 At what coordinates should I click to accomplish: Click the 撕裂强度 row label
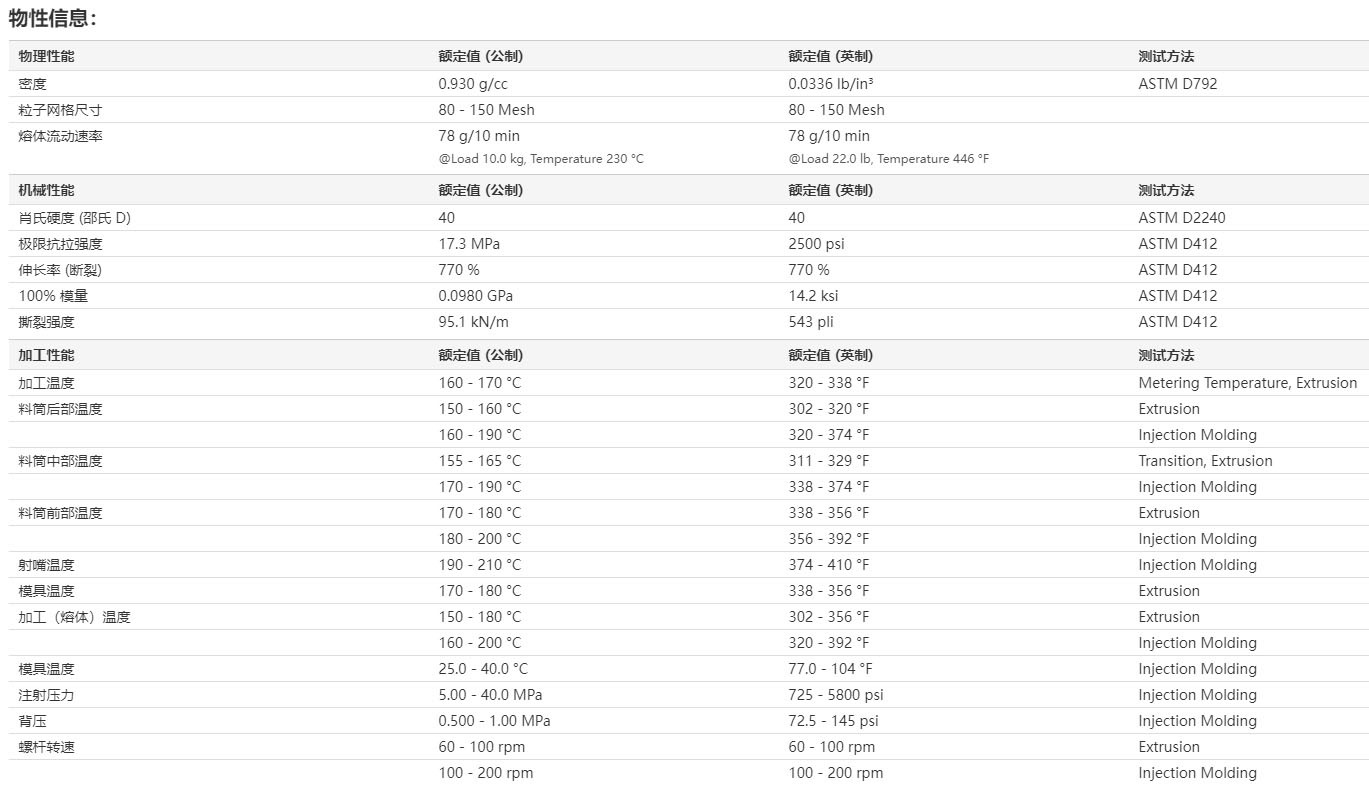46,322
